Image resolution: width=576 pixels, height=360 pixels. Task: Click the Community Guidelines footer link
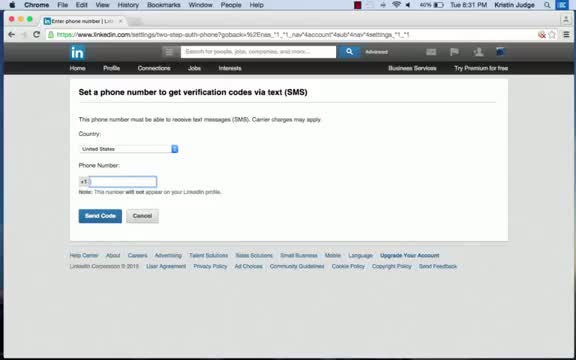coord(297,266)
